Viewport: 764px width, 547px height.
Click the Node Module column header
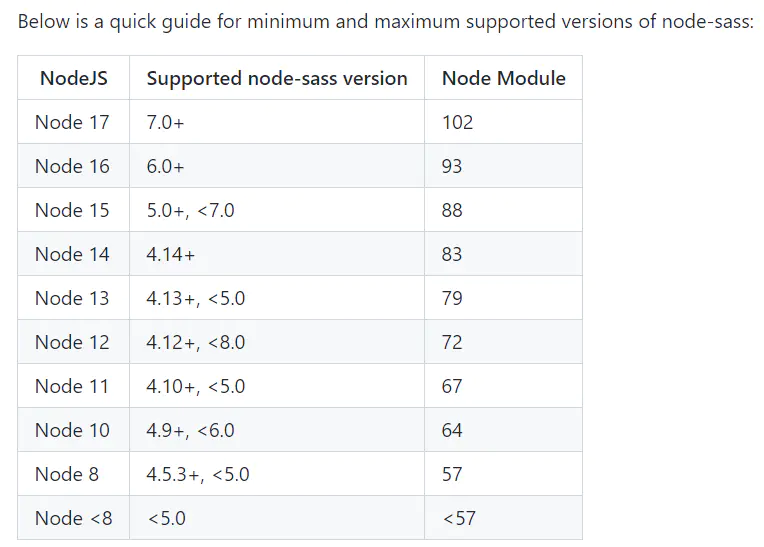point(503,78)
